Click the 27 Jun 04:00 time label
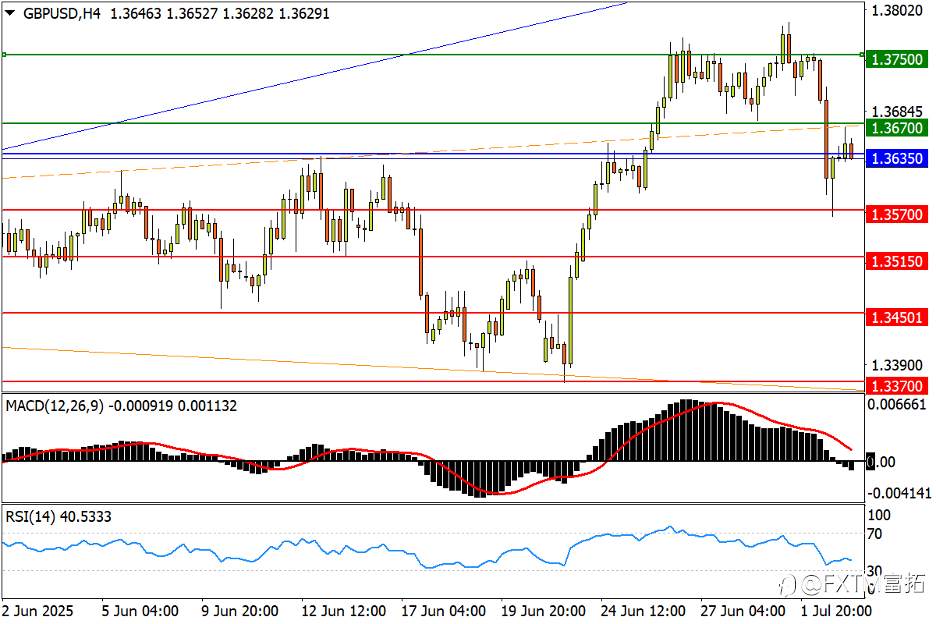This screenshot has height=624, width=936. click(743, 611)
